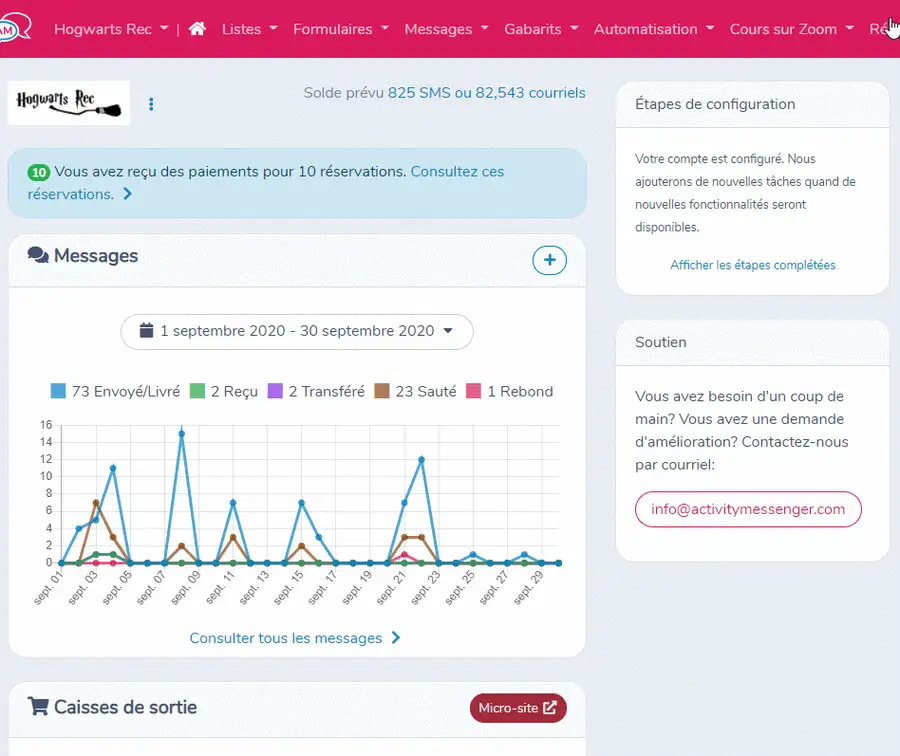Toggle the 2 Reçu green legend swatch
900x756 pixels.
click(x=197, y=391)
